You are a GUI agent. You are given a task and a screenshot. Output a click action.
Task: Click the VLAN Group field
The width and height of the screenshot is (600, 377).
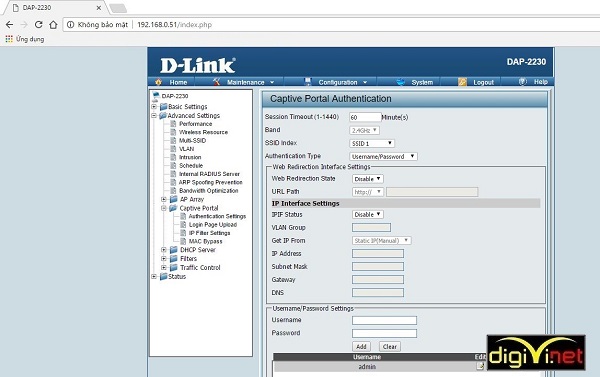click(x=371, y=228)
